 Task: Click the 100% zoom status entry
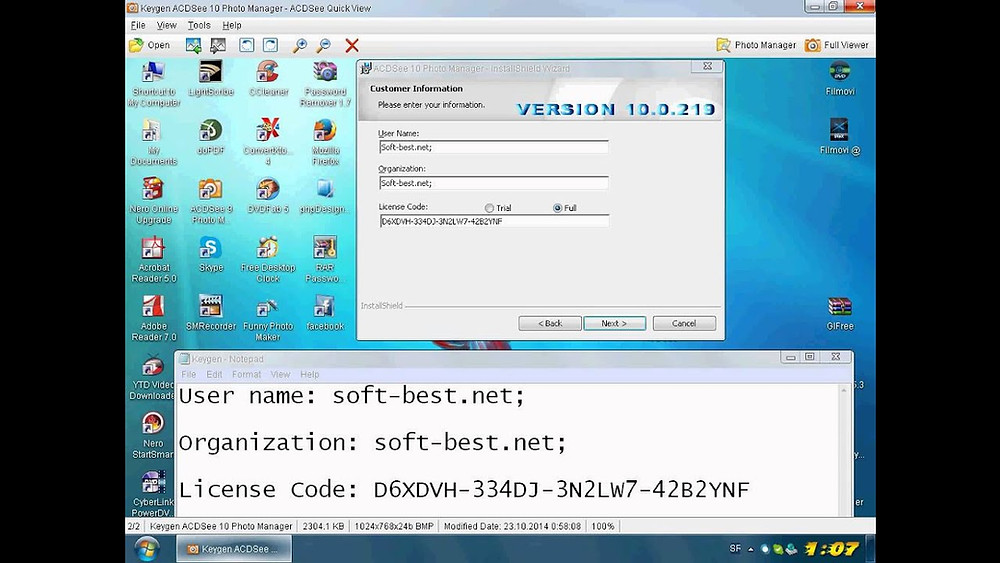click(x=603, y=527)
